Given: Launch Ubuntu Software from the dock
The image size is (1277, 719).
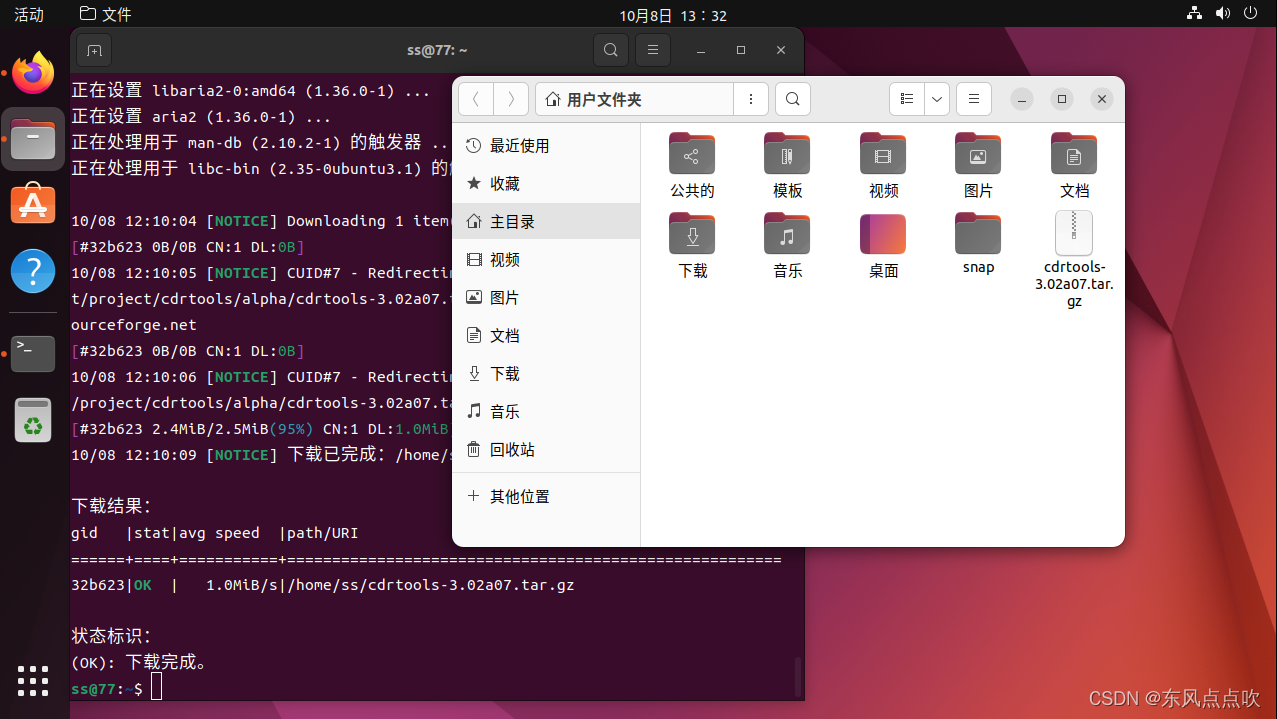Looking at the screenshot, I should pos(32,204).
